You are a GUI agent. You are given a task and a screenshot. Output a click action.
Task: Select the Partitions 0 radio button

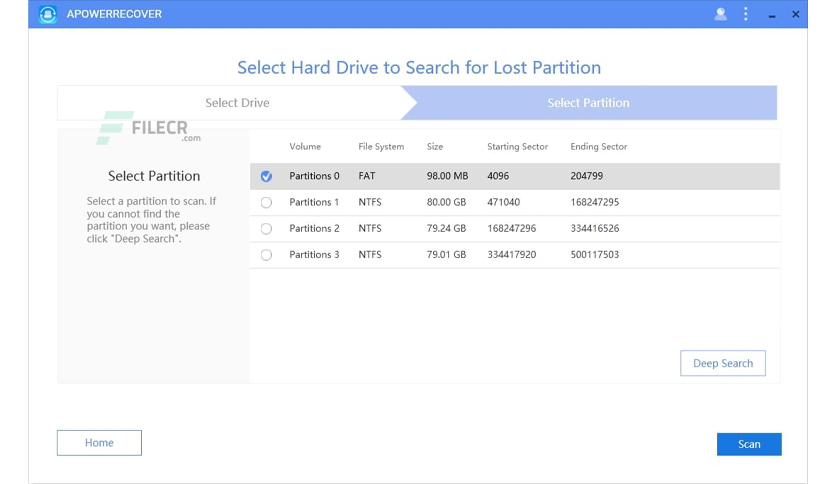(266, 176)
